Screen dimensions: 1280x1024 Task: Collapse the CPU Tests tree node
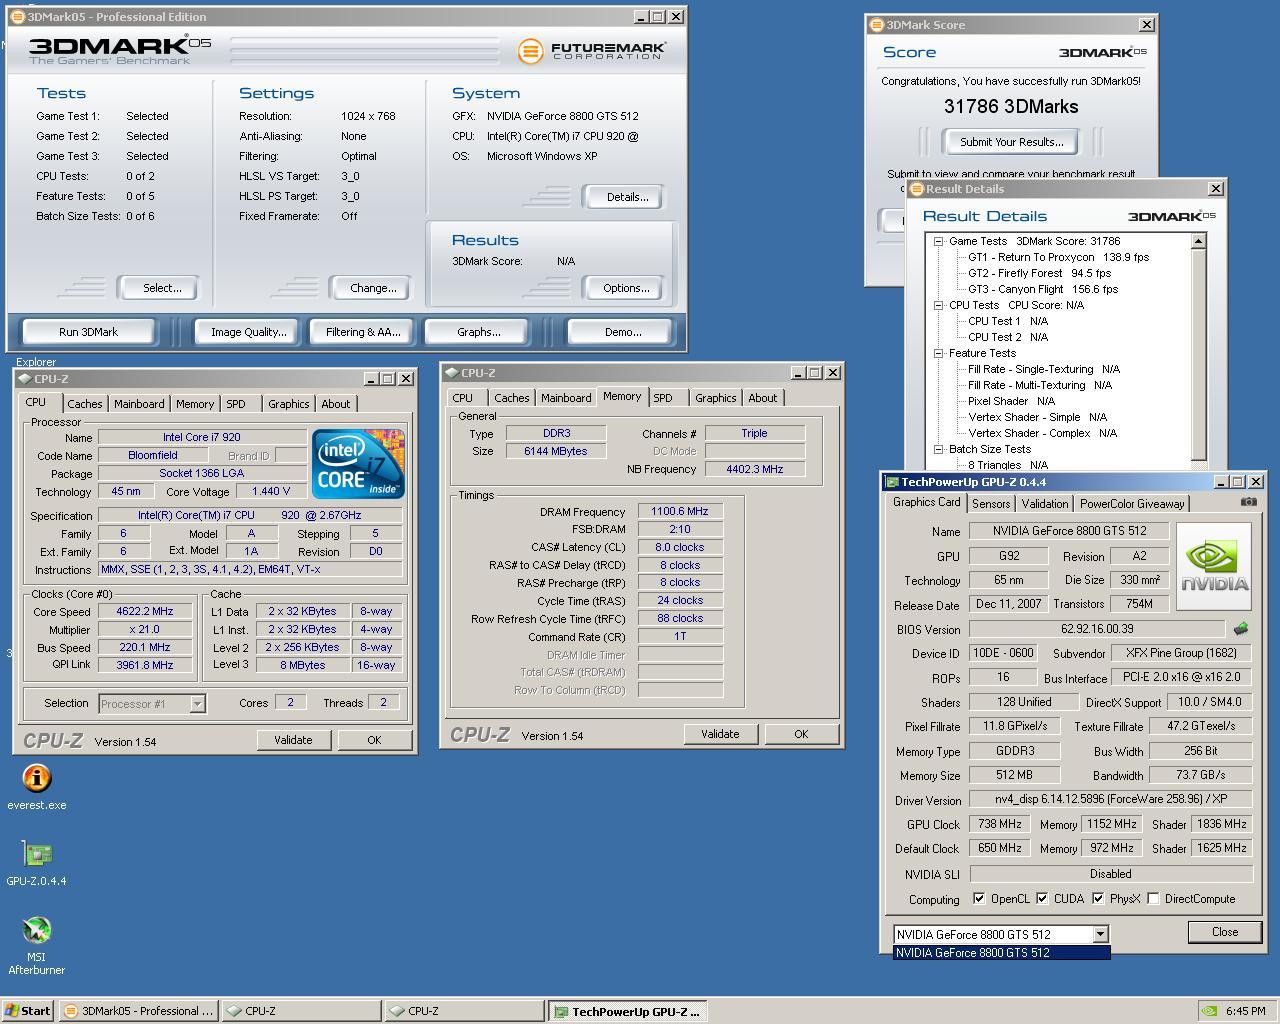point(939,305)
